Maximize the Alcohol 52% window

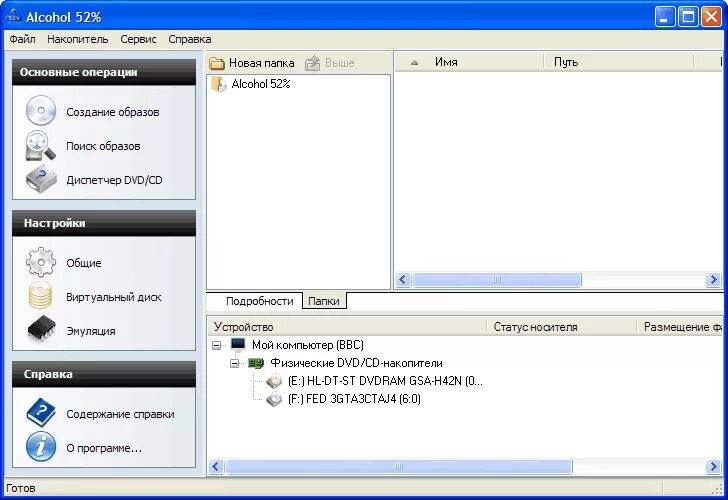point(688,17)
